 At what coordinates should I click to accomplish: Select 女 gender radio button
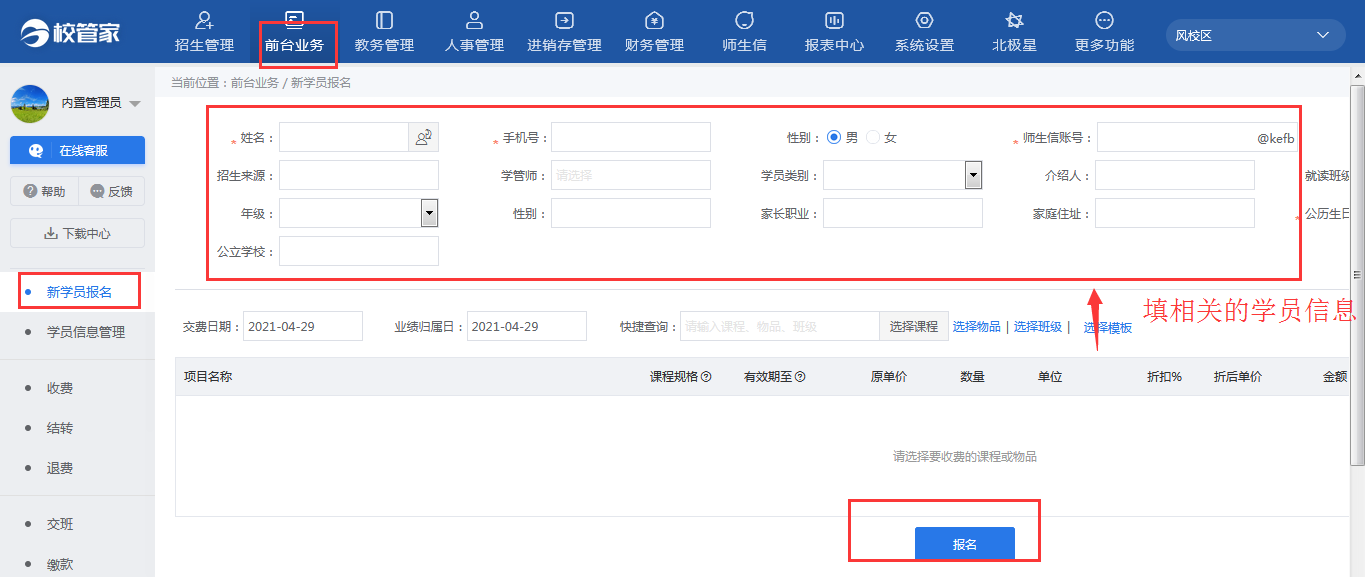(873, 137)
